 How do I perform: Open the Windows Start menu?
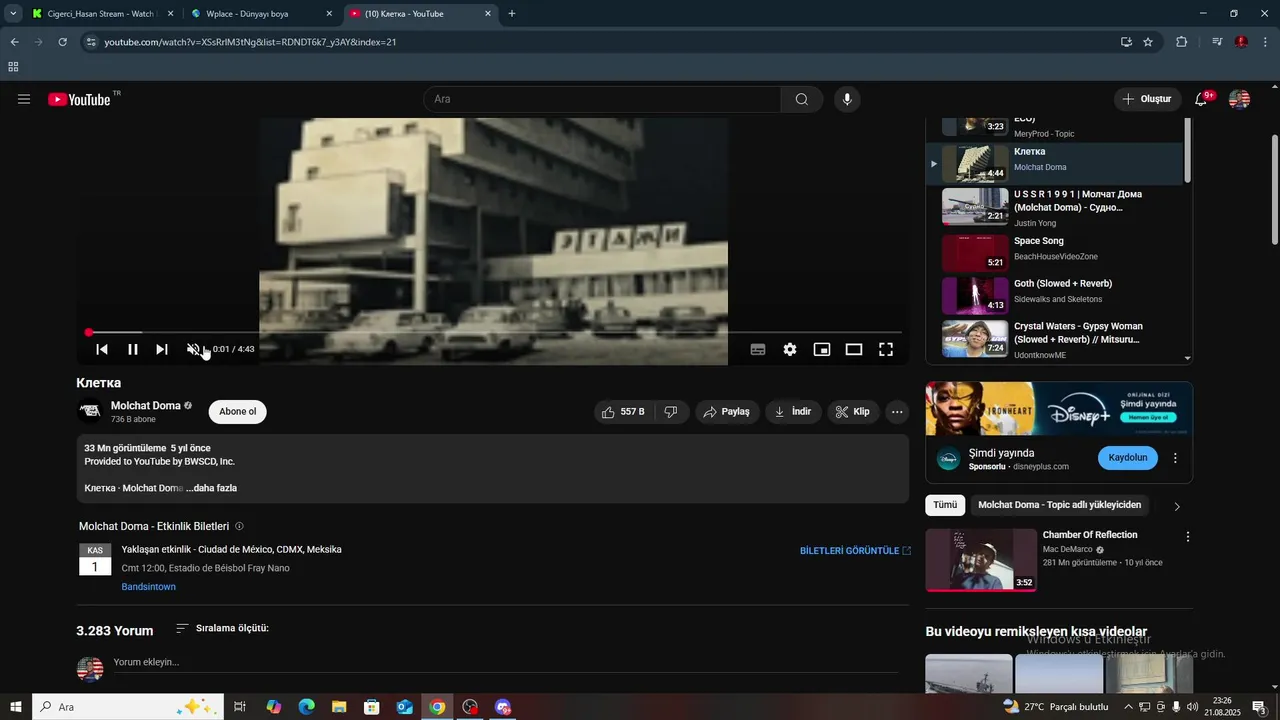coord(15,707)
